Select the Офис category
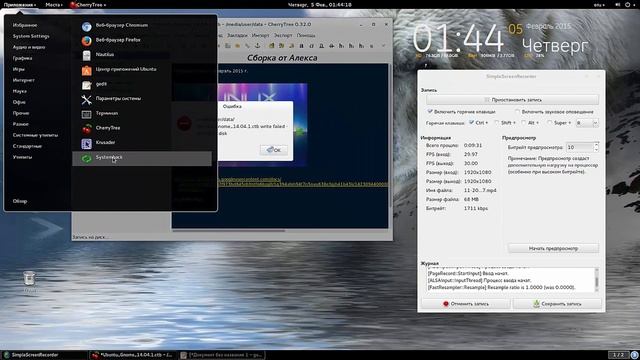 (19, 102)
